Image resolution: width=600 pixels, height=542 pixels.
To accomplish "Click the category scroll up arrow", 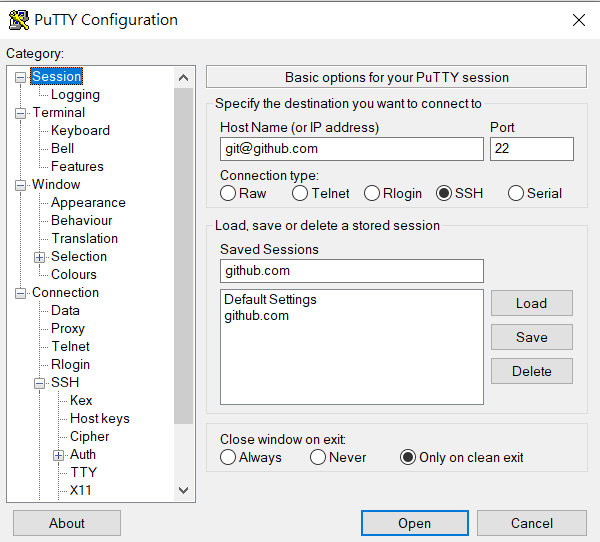I will [x=183, y=78].
